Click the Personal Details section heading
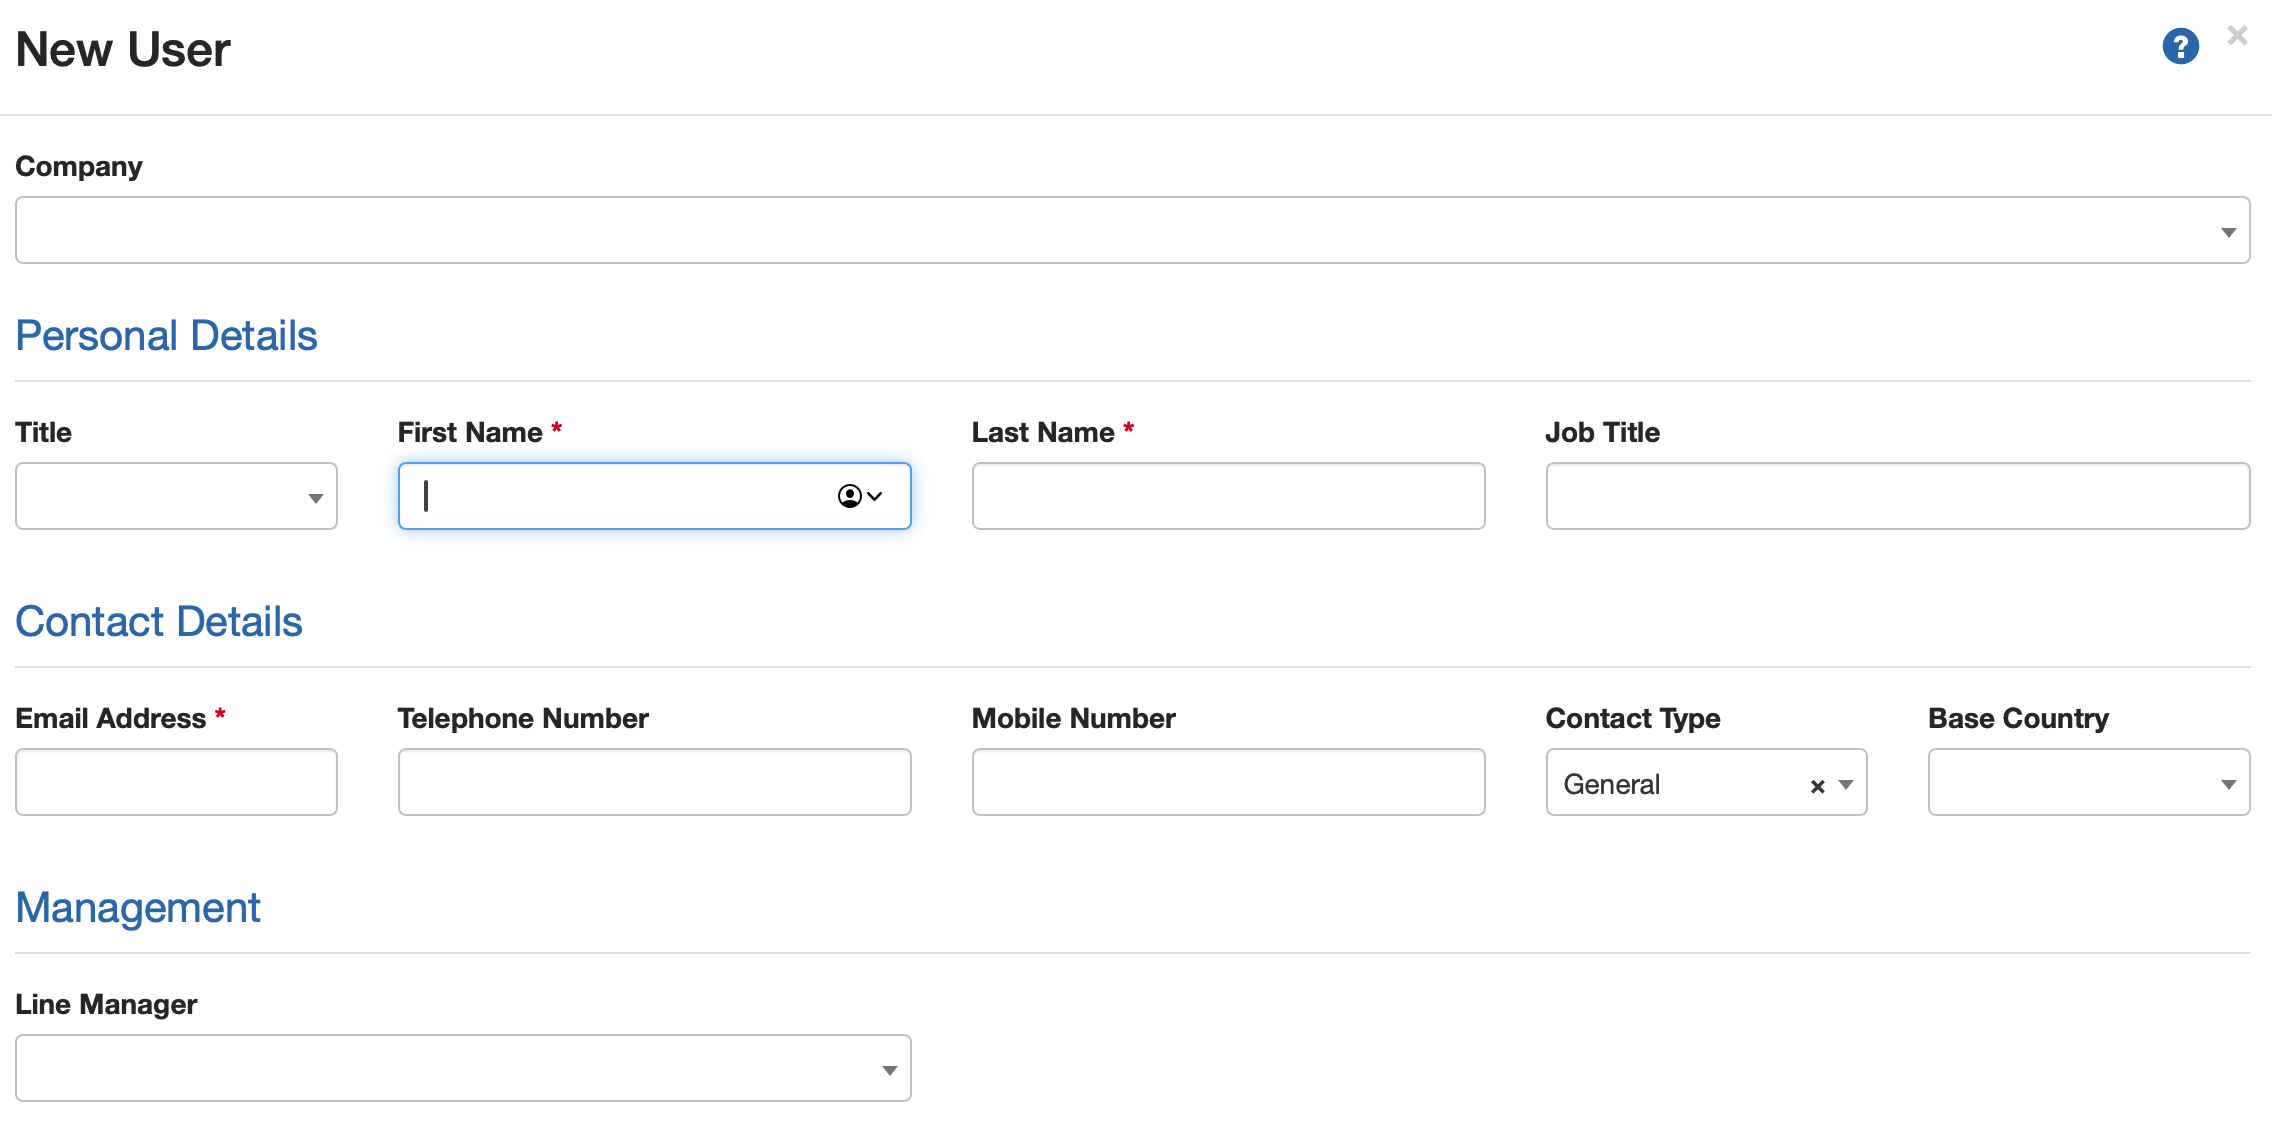Screen dimensions: 2272x1142 pyautogui.click(x=166, y=336)
